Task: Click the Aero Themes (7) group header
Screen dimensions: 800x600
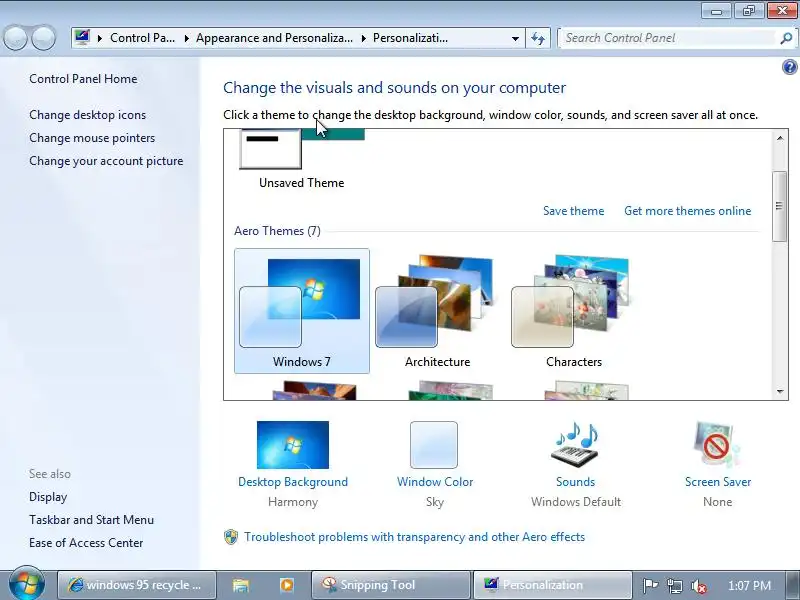Action: [278, 231]
